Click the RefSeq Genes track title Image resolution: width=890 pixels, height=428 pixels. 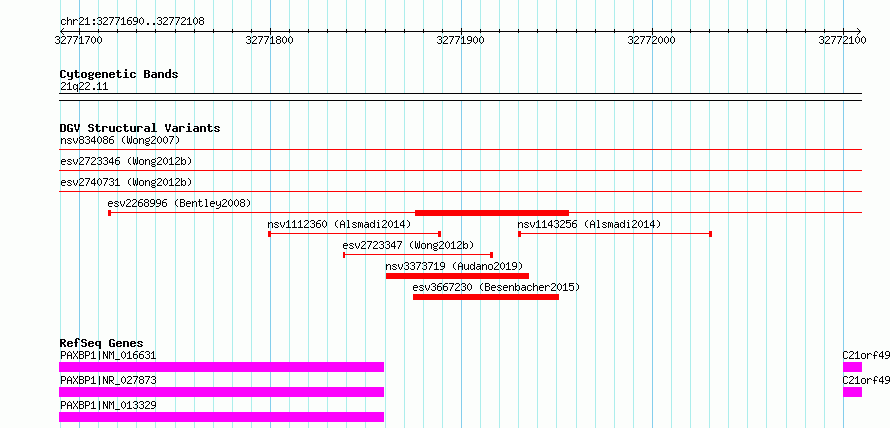click(102, 343)
